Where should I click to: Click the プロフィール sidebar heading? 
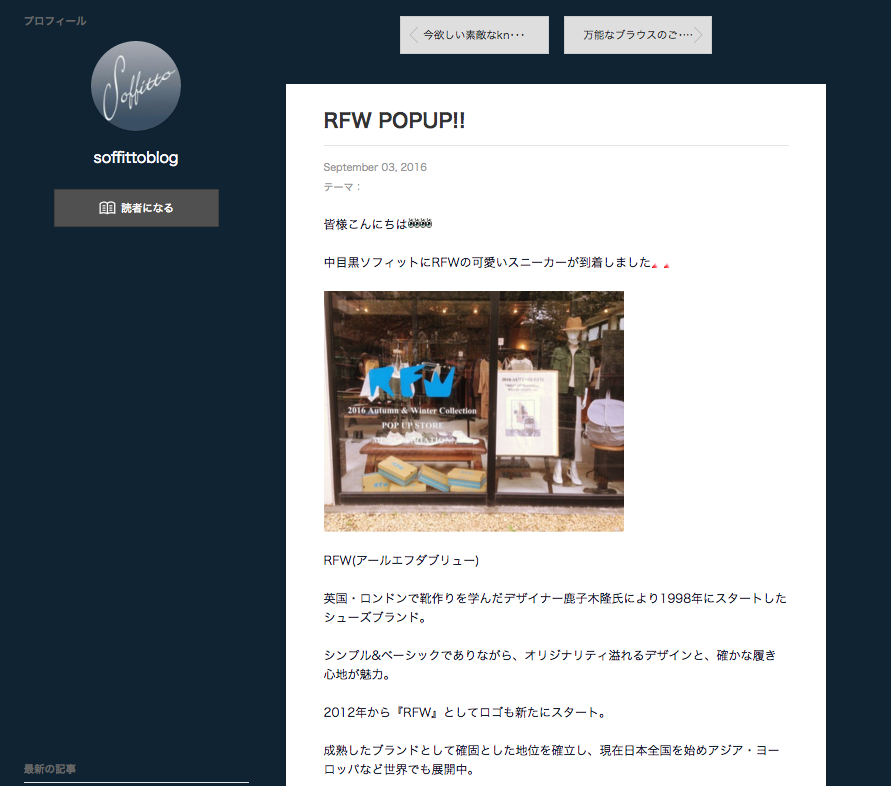pyautogui.click(x=55, y=21)
